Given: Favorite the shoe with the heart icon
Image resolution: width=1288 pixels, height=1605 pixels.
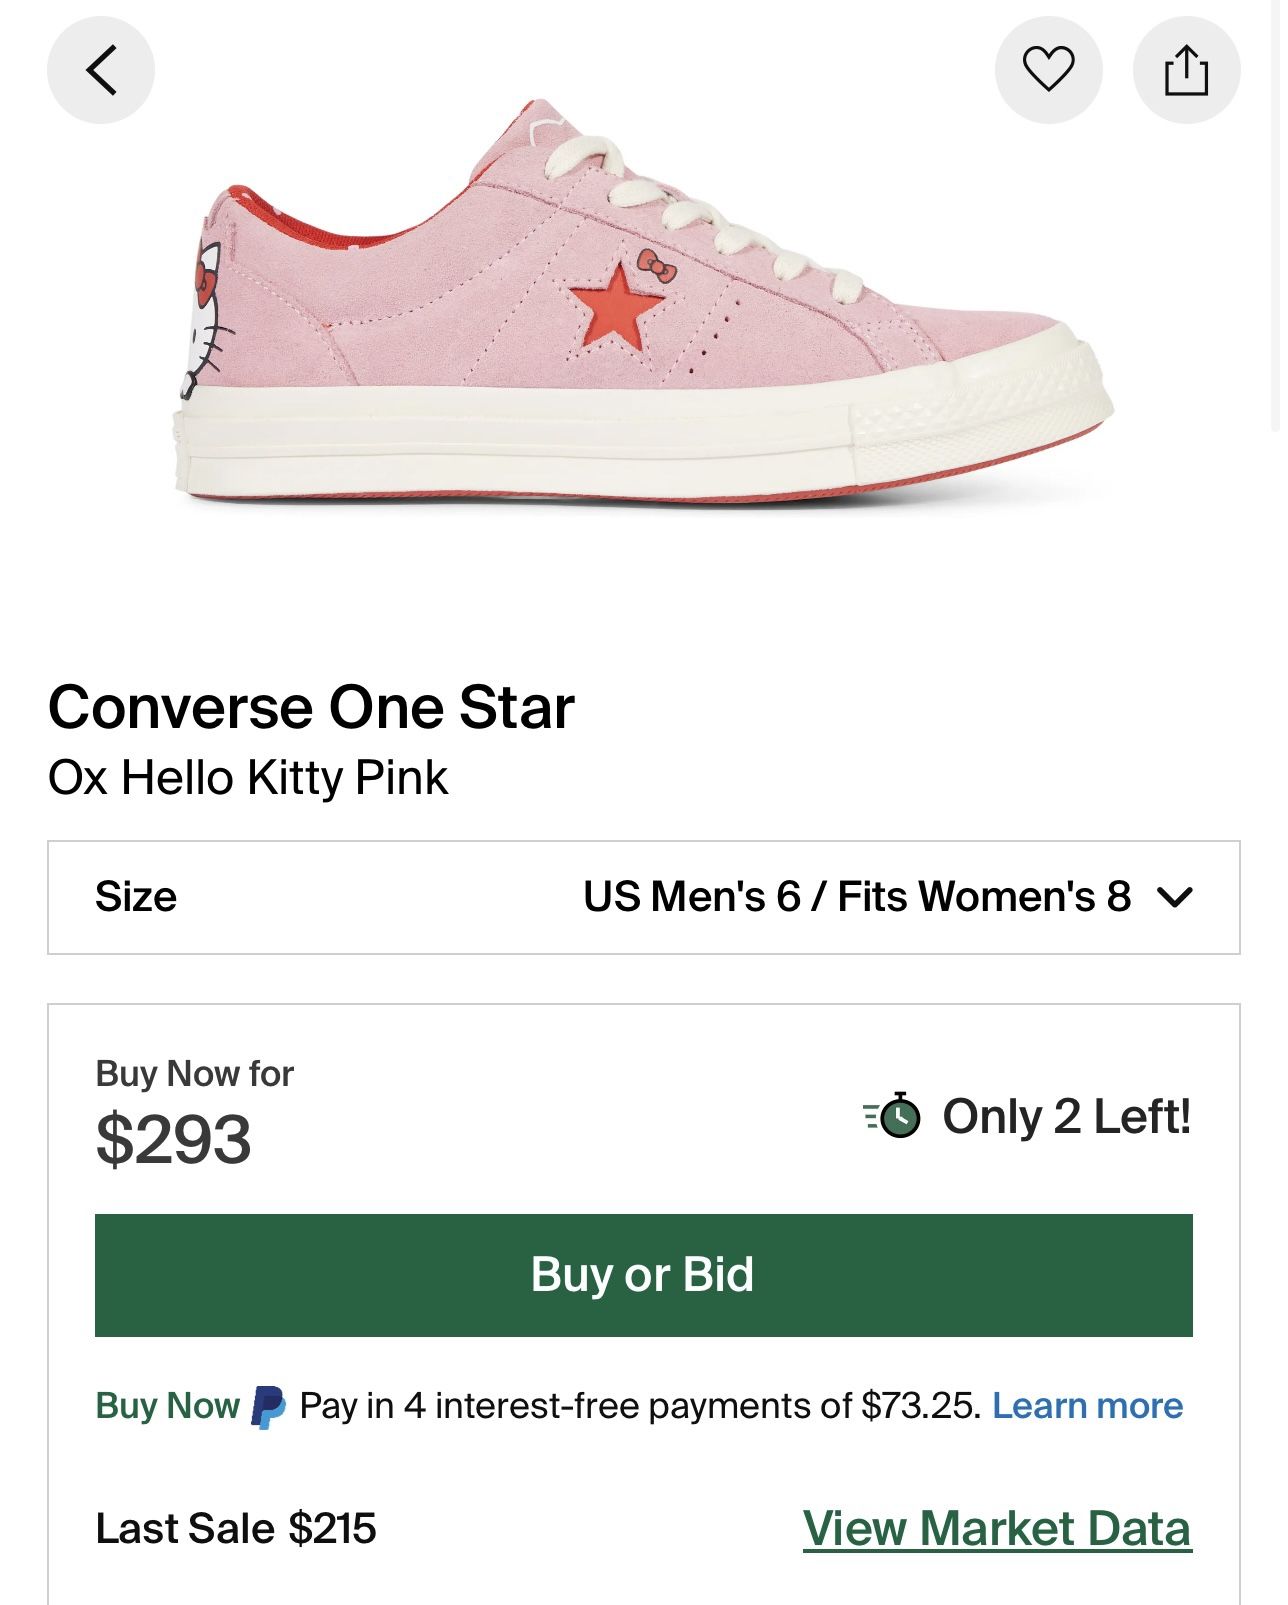Looking at the screenshot, I should (1048, 70).
